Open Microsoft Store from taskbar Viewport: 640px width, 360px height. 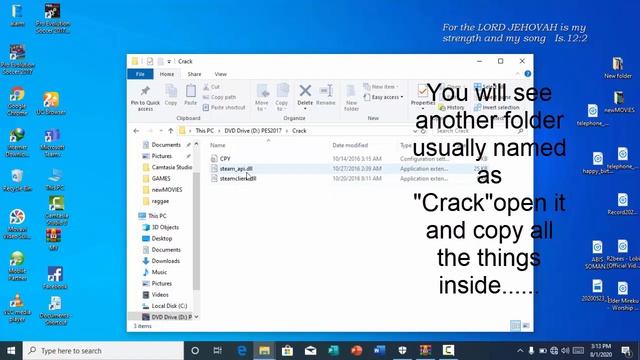[287, 351]
